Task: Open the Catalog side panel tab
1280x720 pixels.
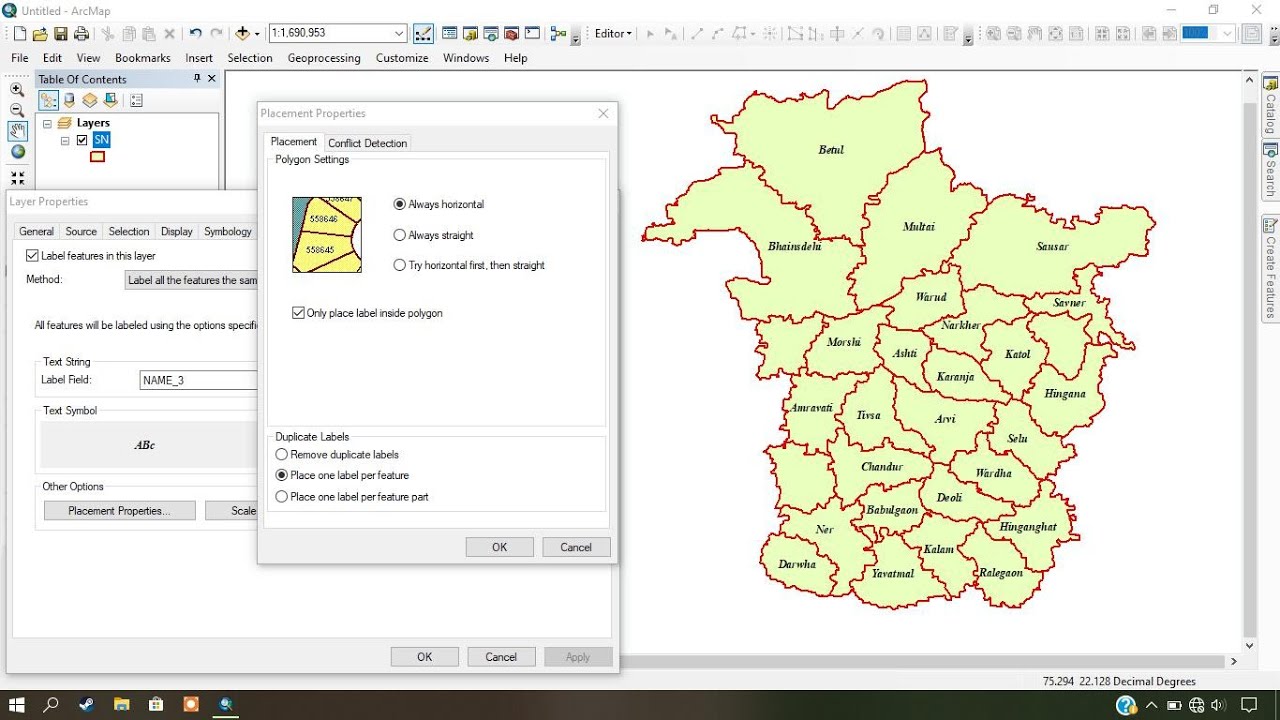Action: coord(1270,106)
